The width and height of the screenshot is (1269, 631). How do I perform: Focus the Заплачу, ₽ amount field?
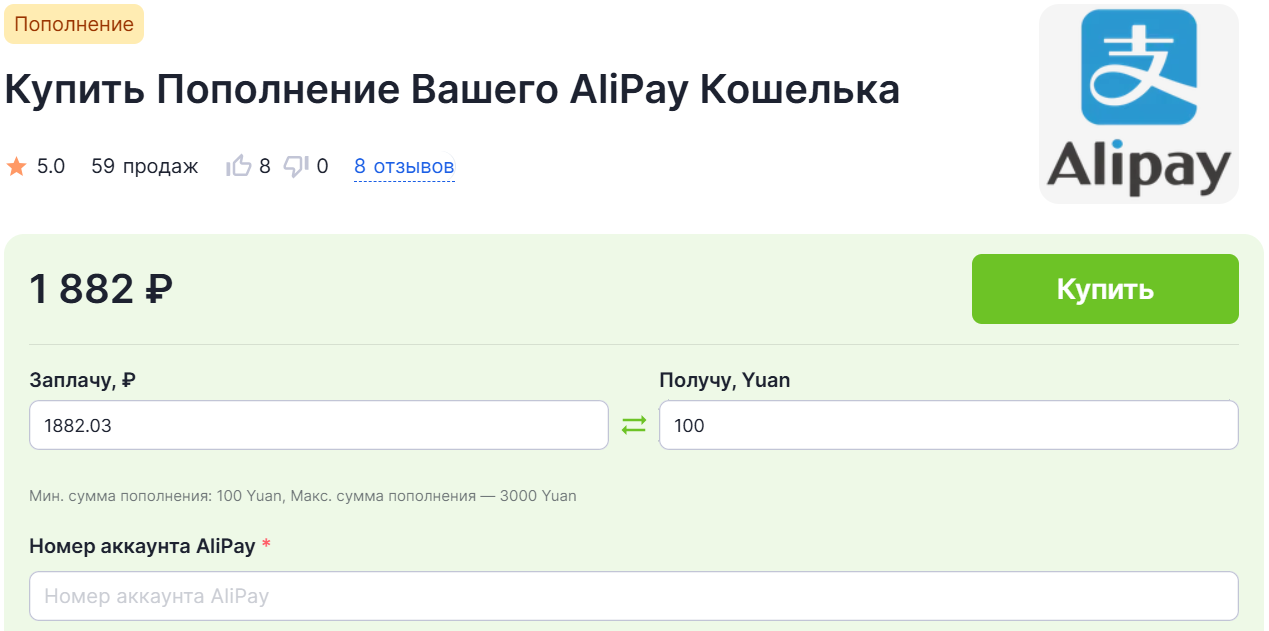[319, 425]
